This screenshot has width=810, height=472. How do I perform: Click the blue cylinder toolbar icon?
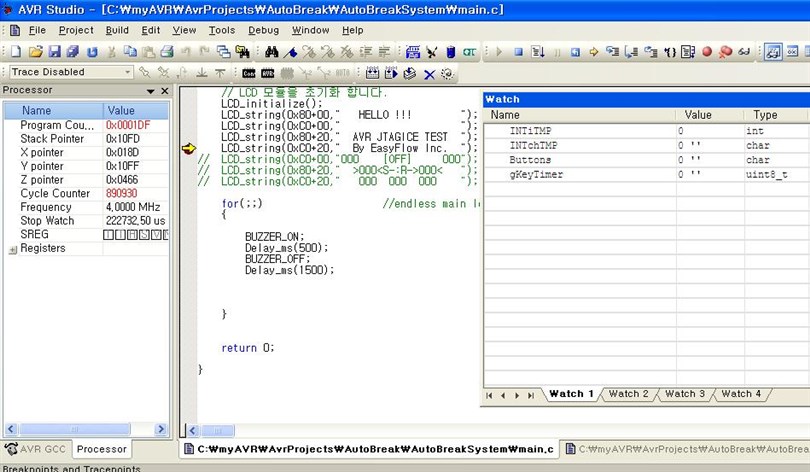click(x=450, y=52)
